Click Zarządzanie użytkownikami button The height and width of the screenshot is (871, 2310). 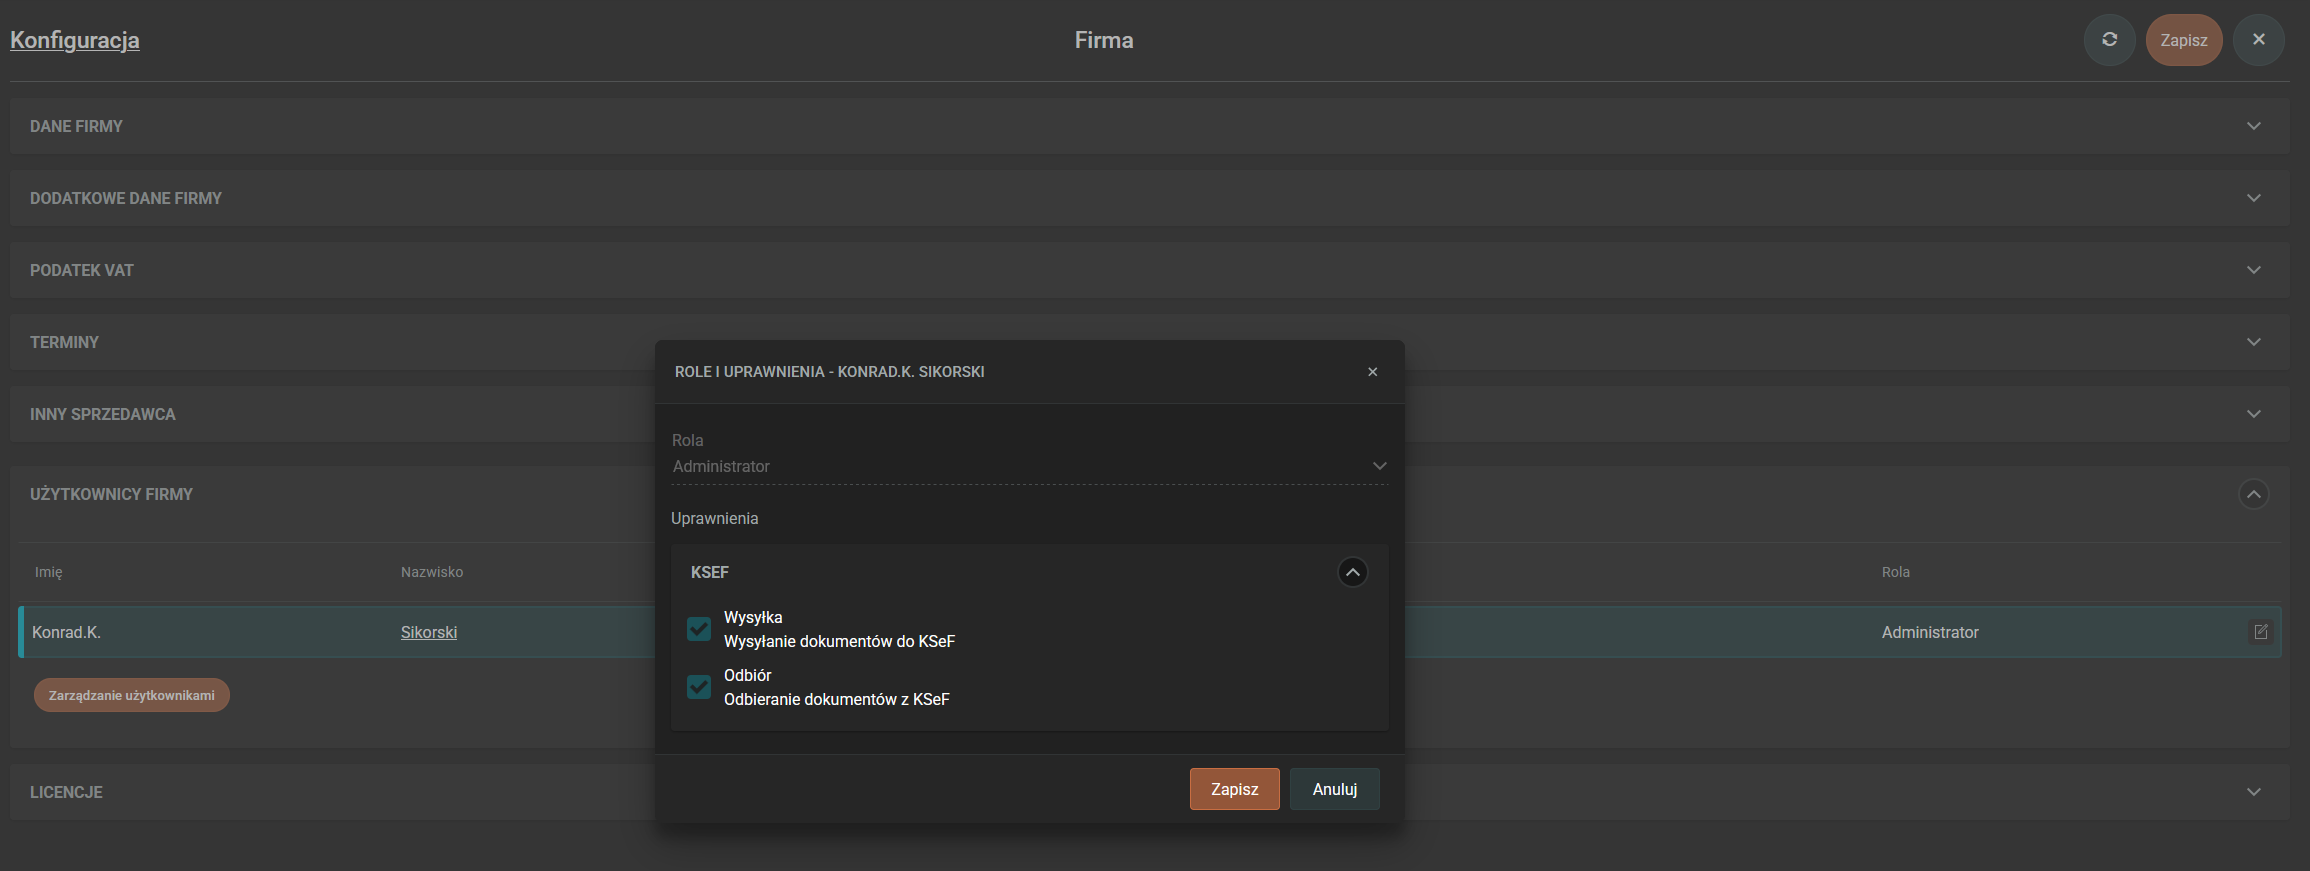(132, 695)
